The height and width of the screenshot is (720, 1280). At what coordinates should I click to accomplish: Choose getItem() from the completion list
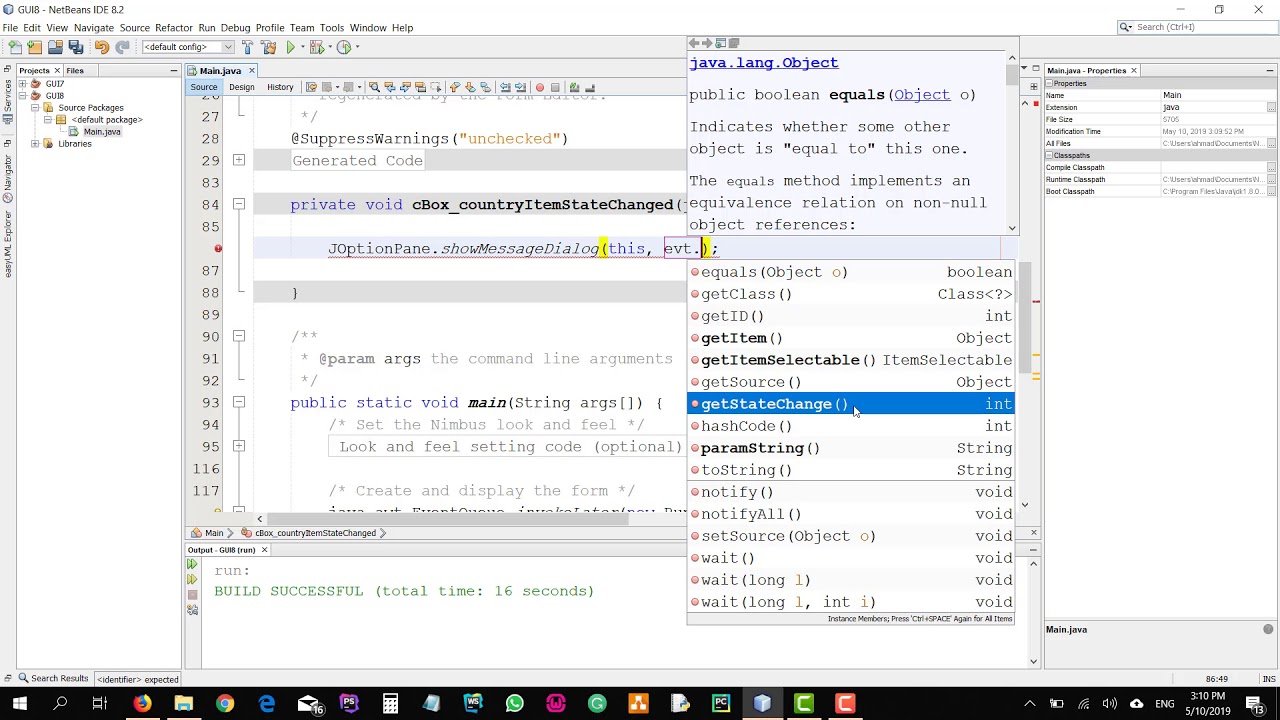click(x=741, y=338)
